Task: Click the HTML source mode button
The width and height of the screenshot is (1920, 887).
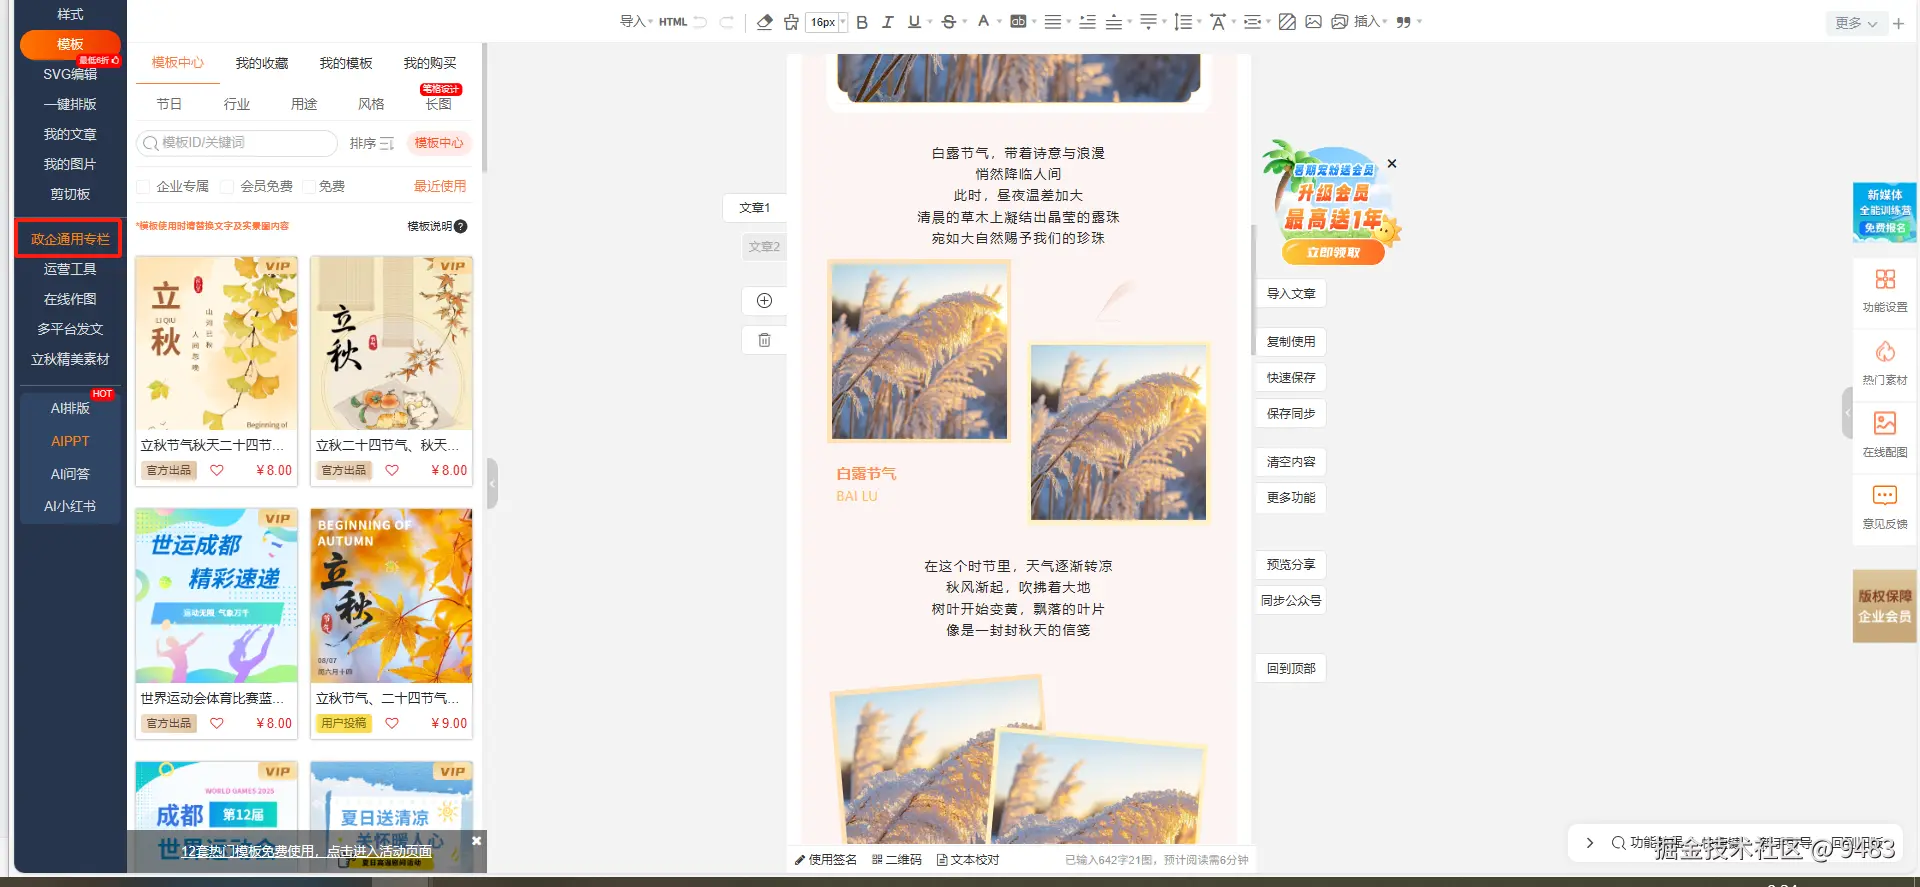Action: tap(673, 22)
